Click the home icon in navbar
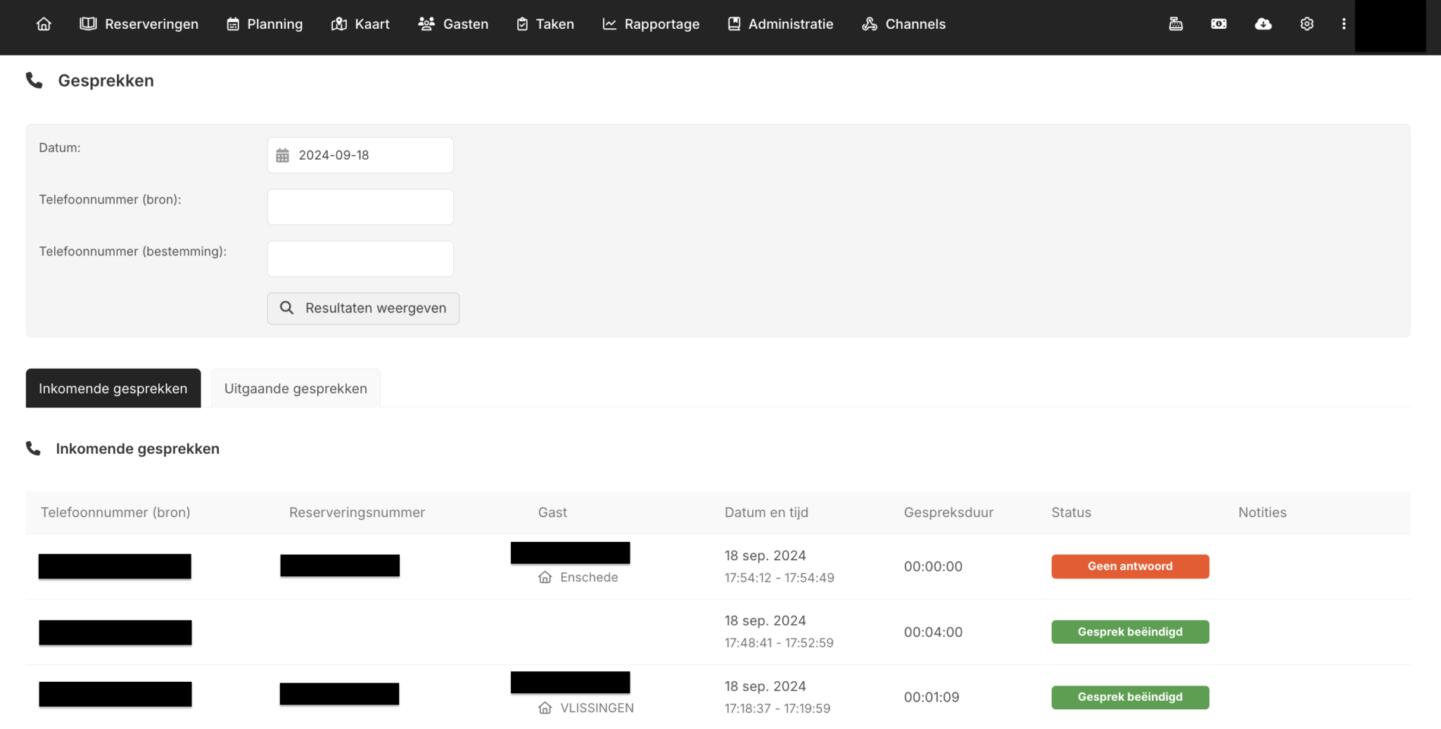This screenshot has height=729, width=1441. click(x=43, y=24)
